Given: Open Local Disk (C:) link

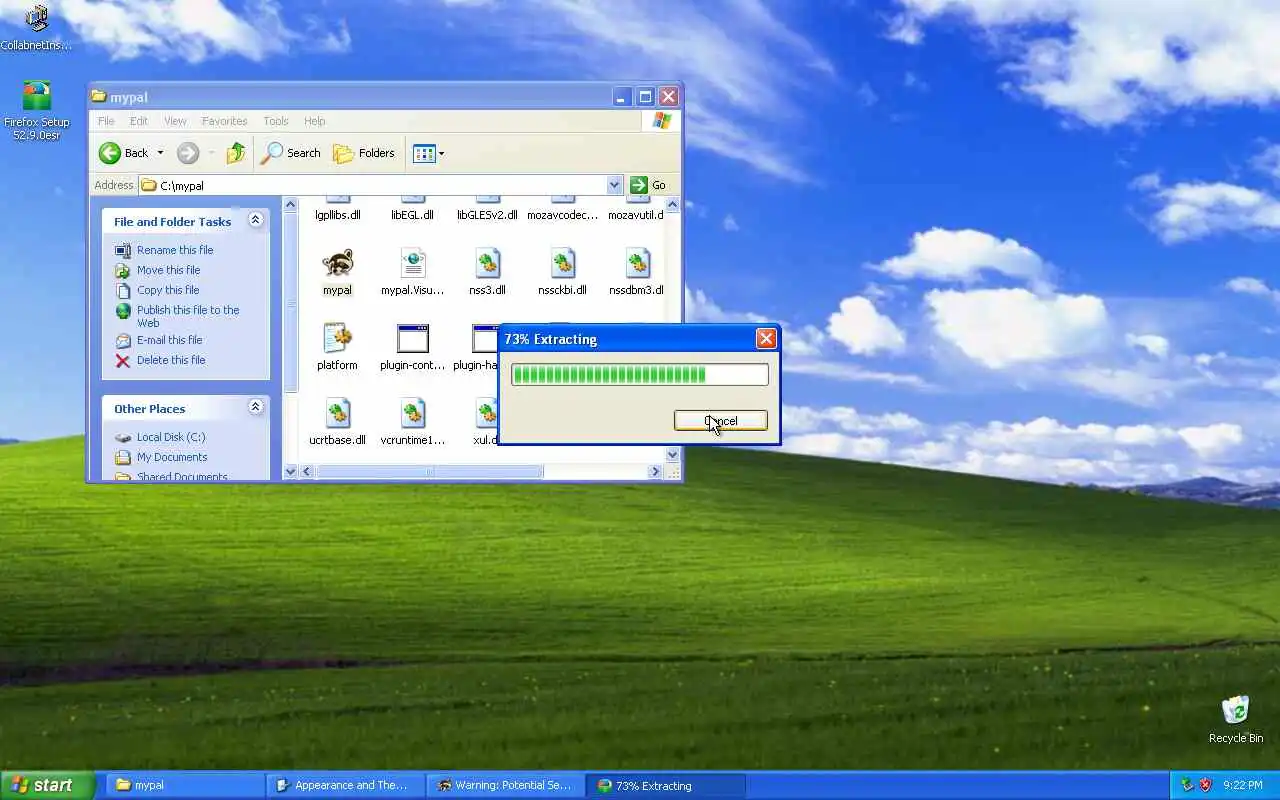Looking at the screenshot, I should click(x=171, y=437).
